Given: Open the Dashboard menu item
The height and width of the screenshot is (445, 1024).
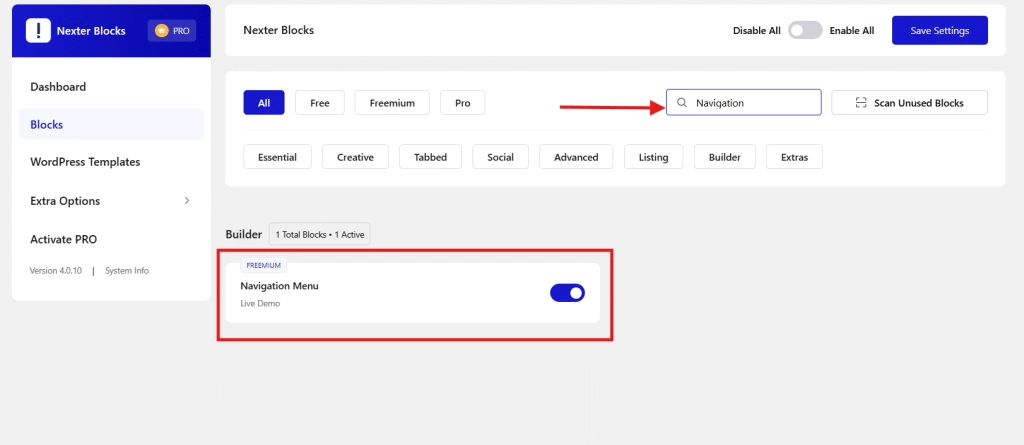Looking at the screenshot, I should pyautogui.click(x=58, y=87).
